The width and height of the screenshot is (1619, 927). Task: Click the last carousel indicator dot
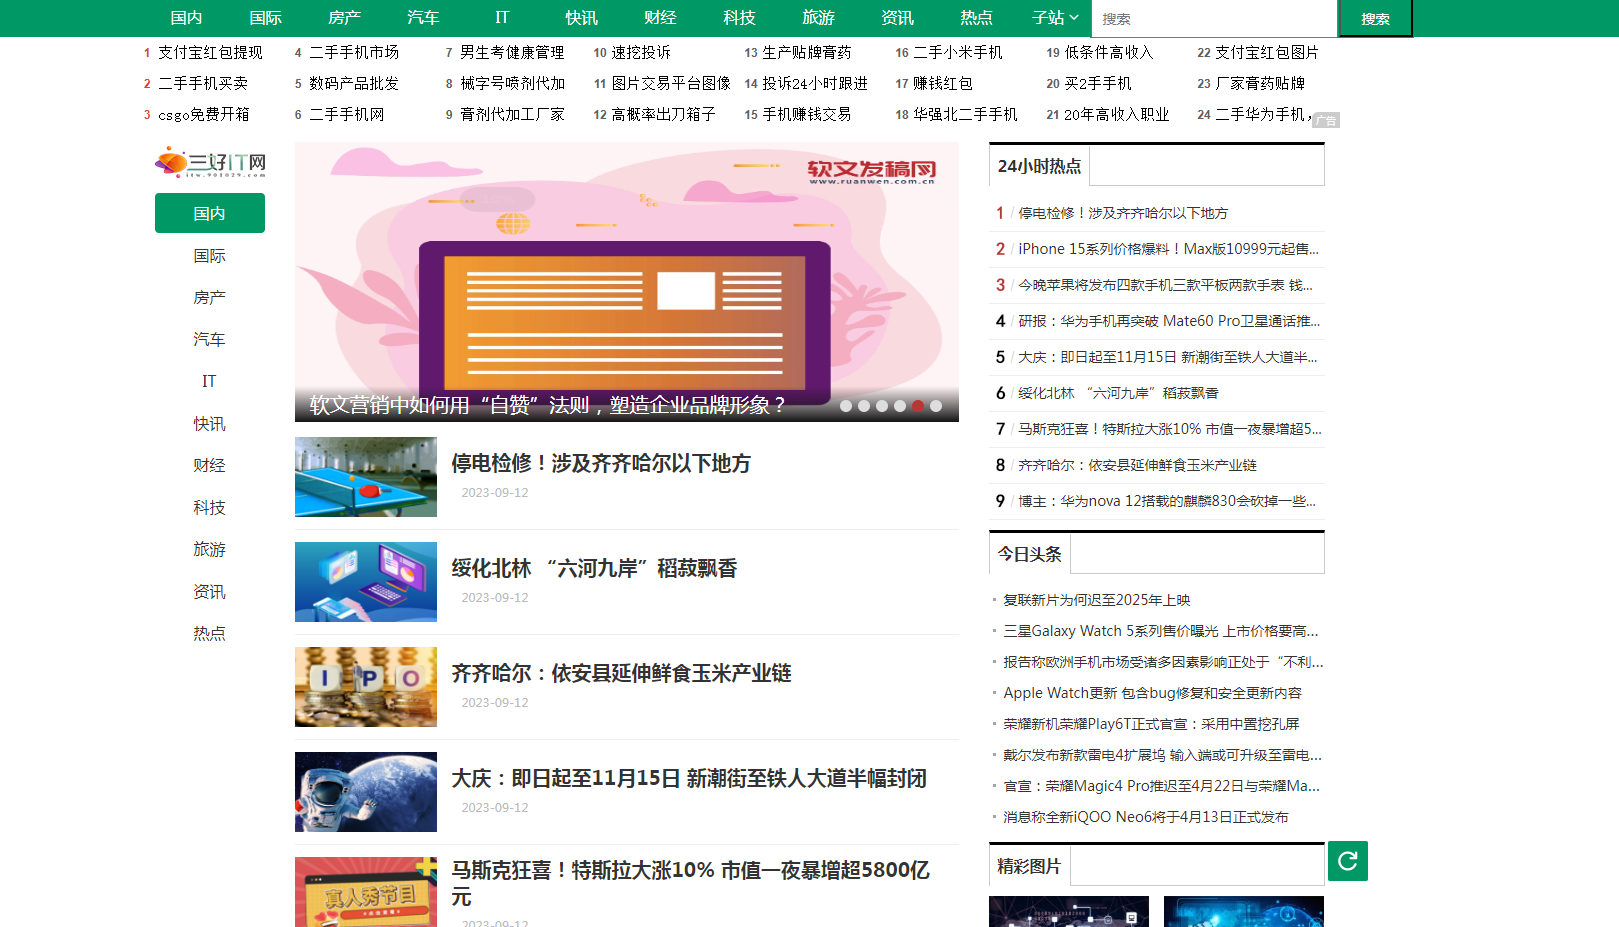point(936,406)
